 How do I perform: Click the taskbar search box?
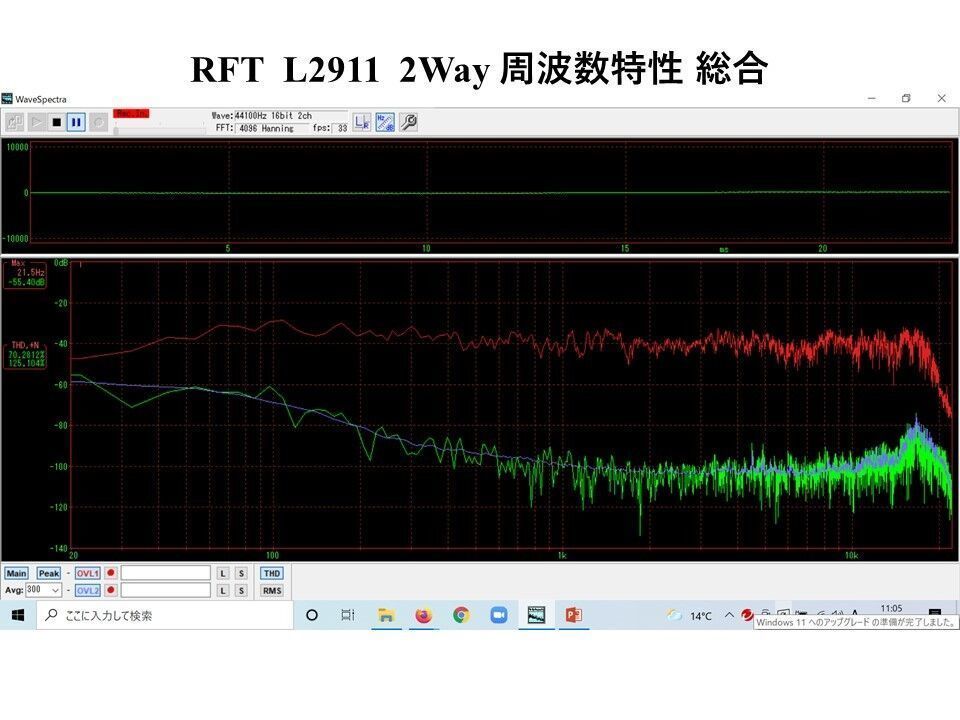[x=165, y=615]
